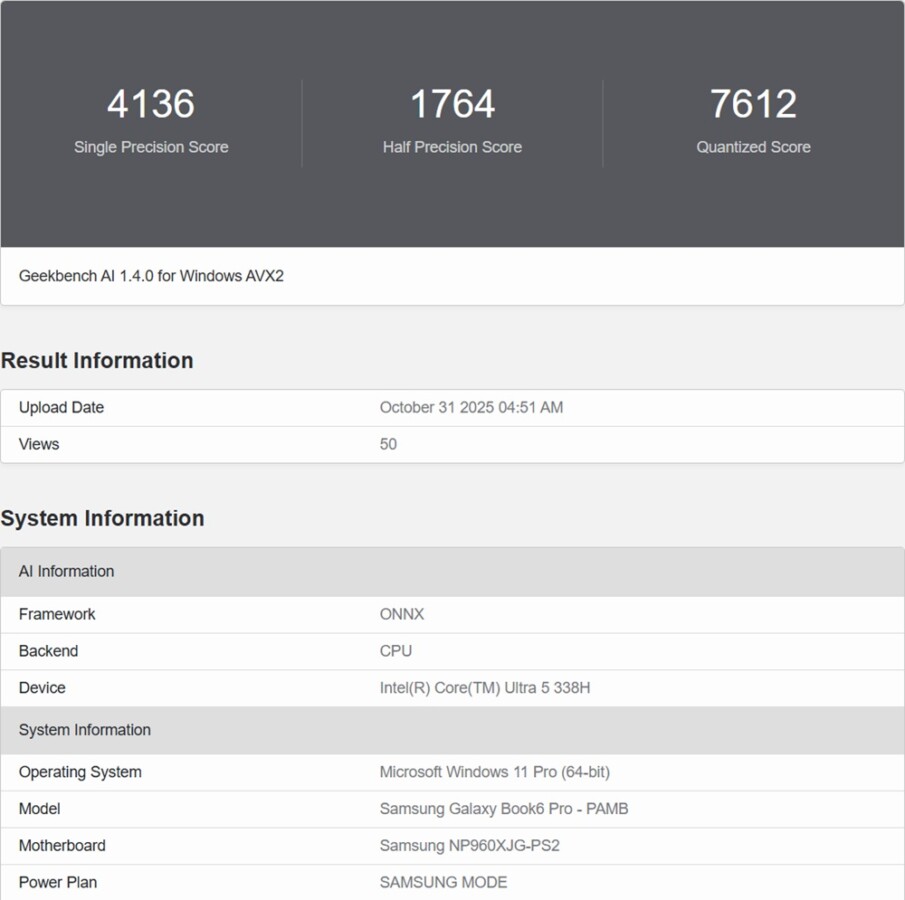Click the Half Precision Score label
This screenshot has height=900, width=905.
tap(452, 147)
